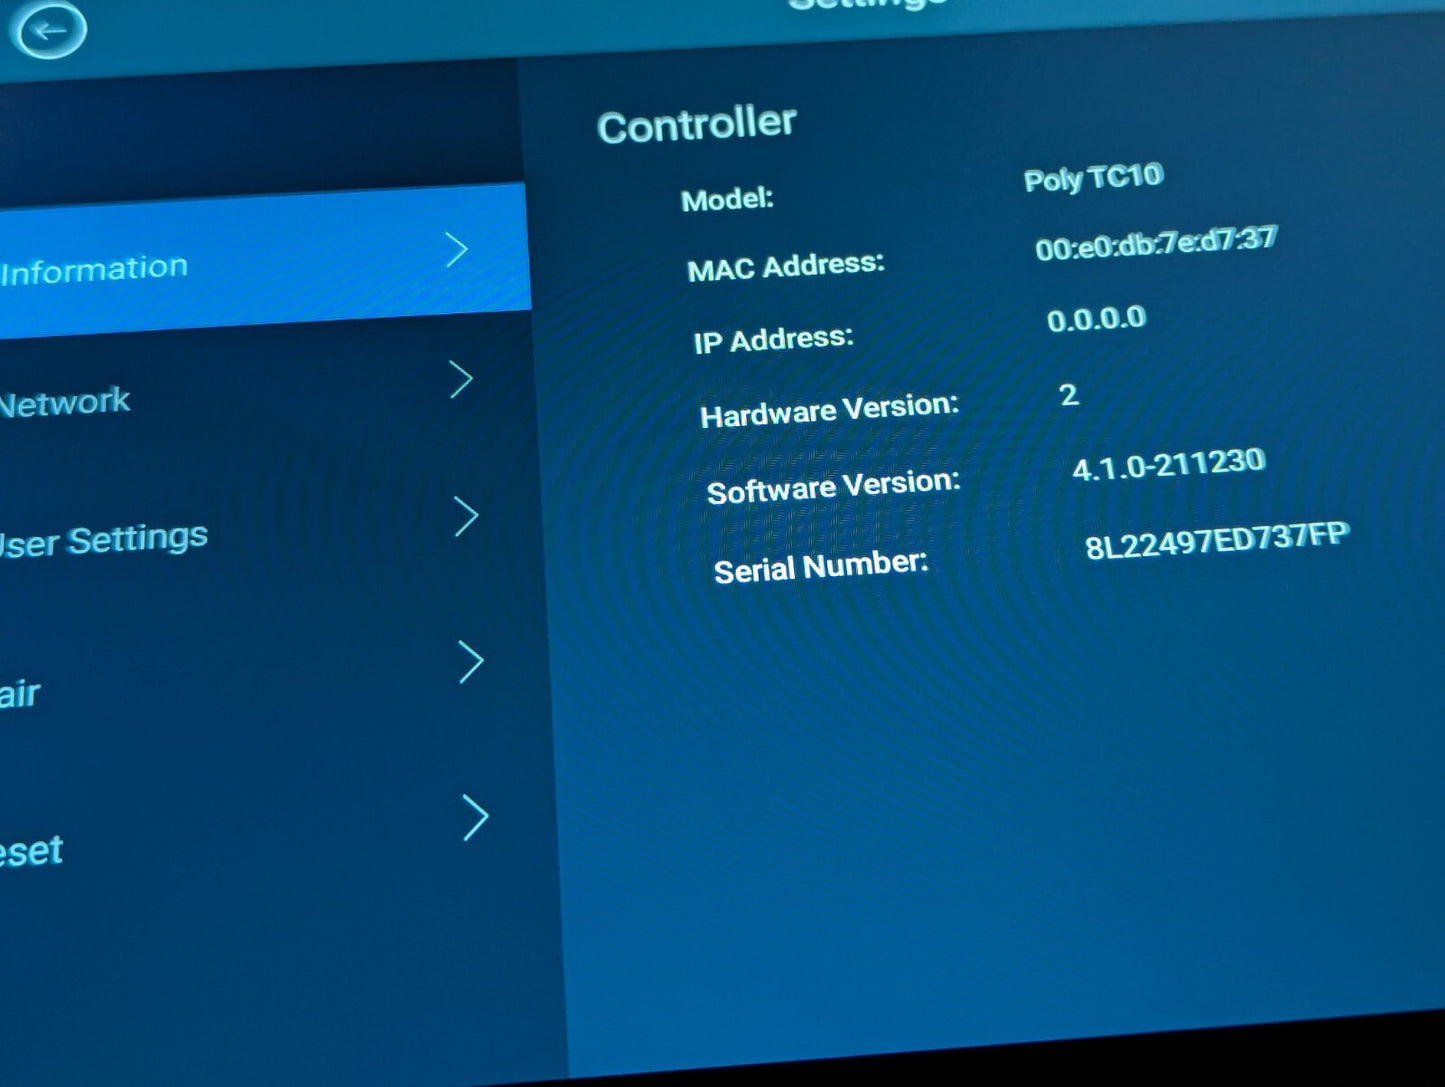Select the hardware version value 2
The height and width of the screenshot is (1087, 1445).
click(1069, 395)
